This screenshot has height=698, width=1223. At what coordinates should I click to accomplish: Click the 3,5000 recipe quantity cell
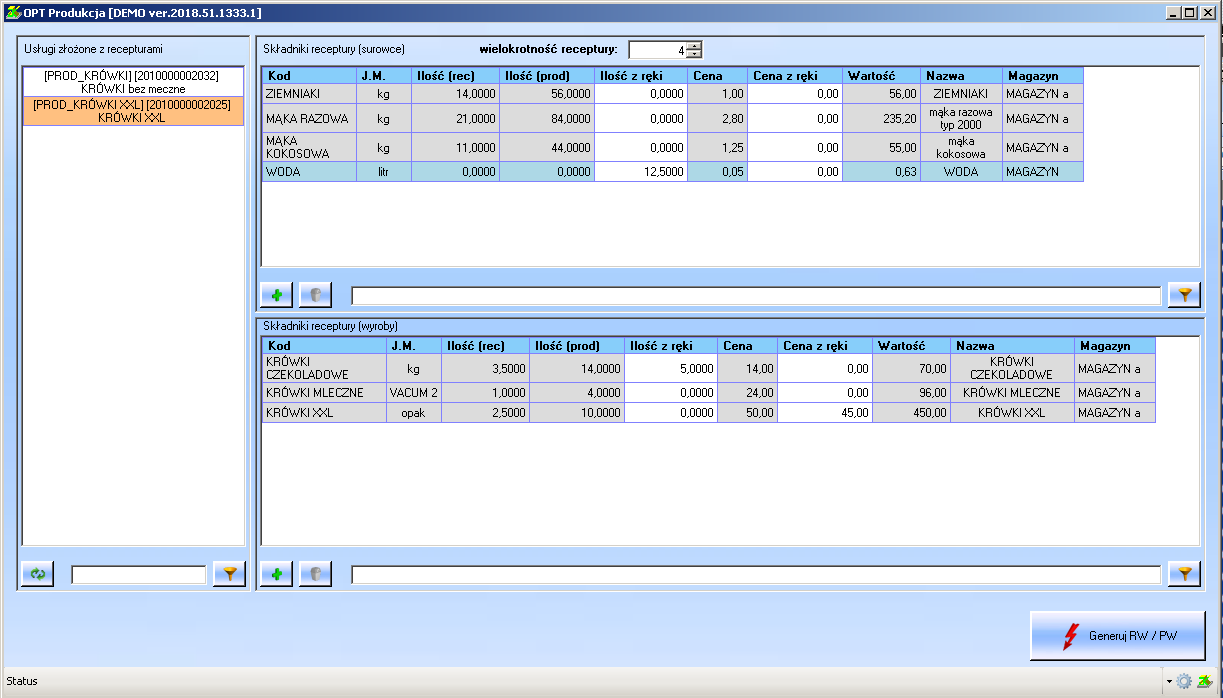coord(485,368)
